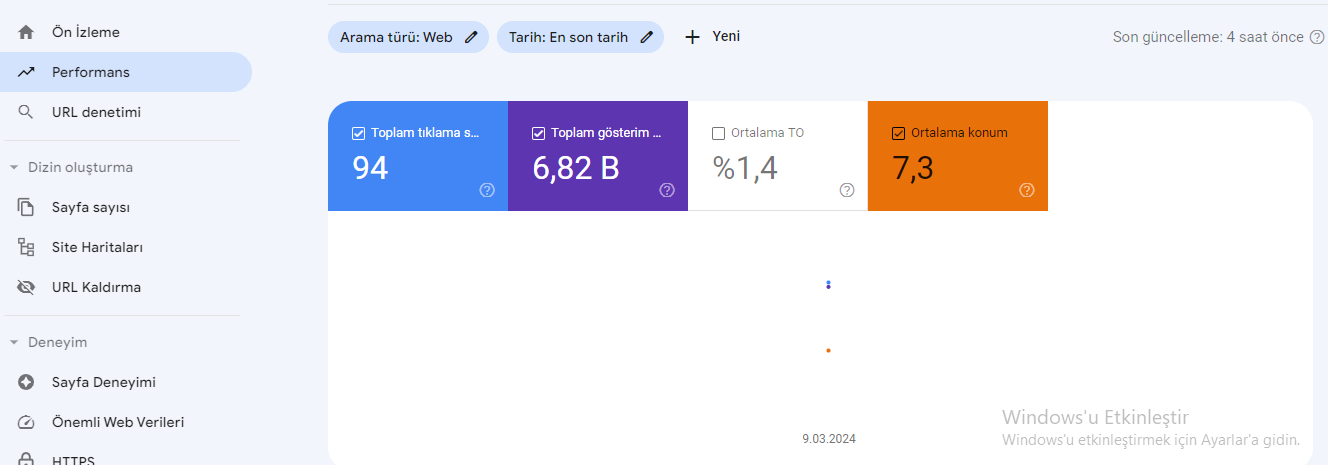Add a new filter with Yeni
The width and height of the screenshot is (1328, 465).
pos(712,37)
